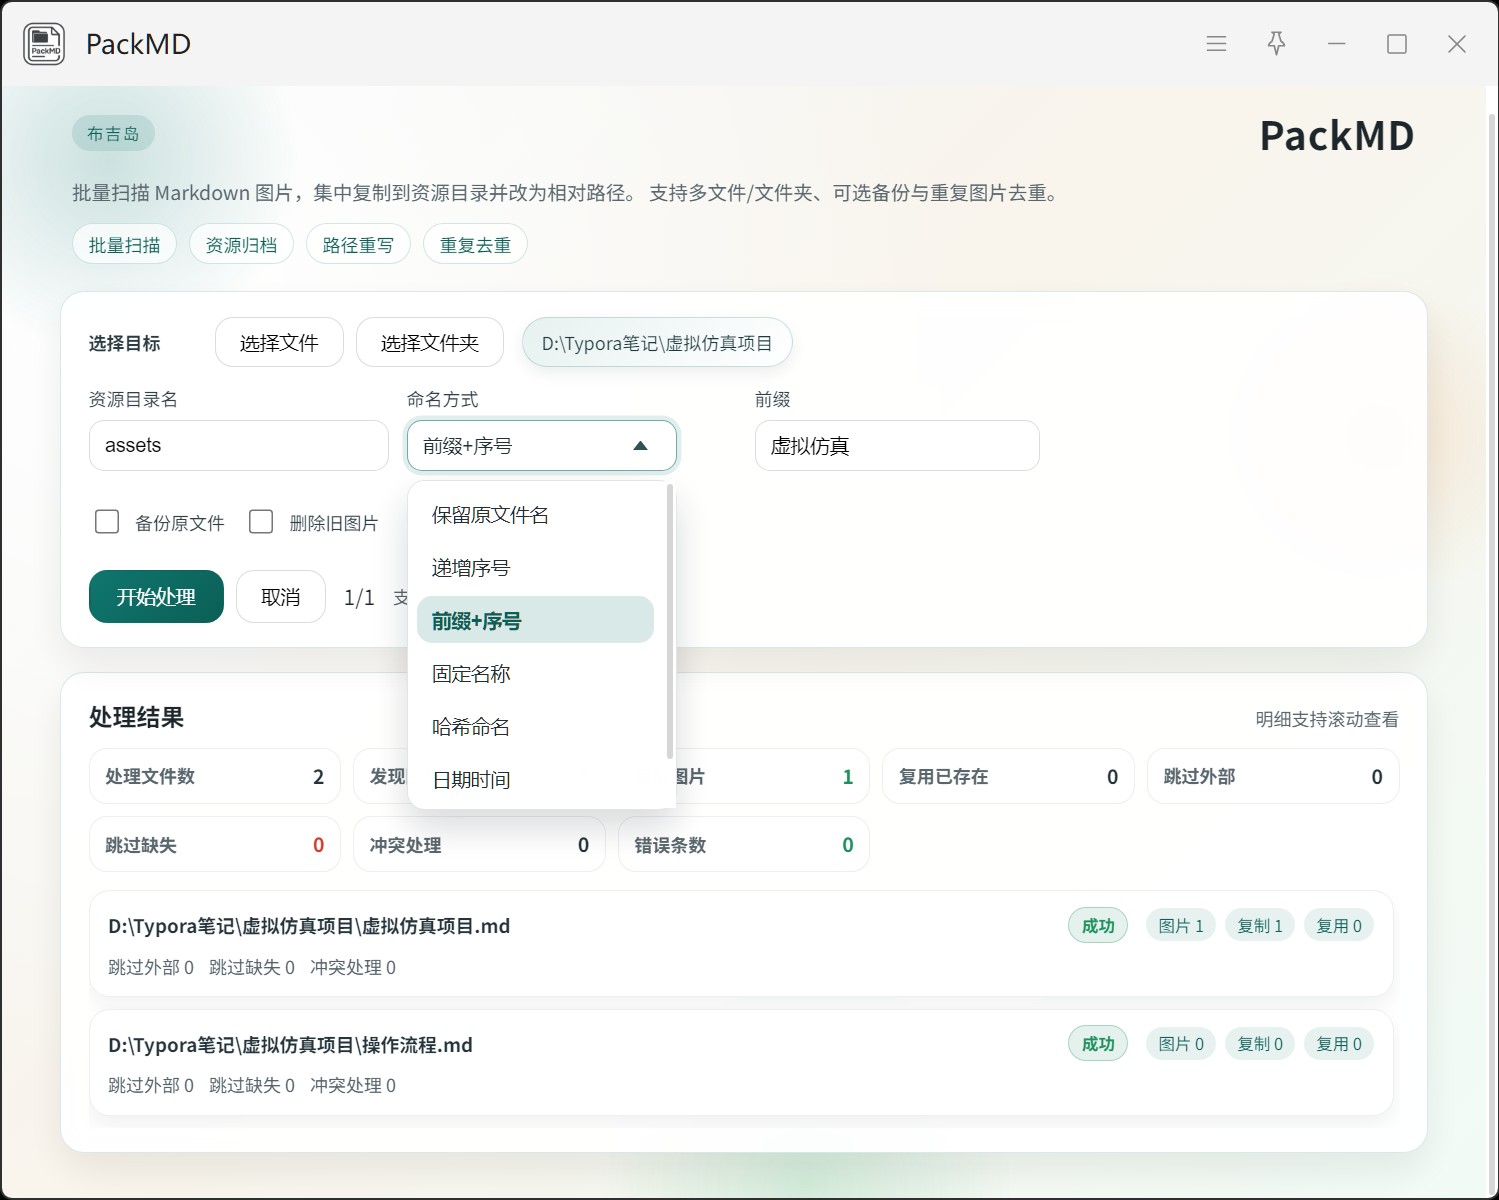Click the dropdown list scrollbar
The height and width of the screenshot is (1200, 1499).
(669, 620)
